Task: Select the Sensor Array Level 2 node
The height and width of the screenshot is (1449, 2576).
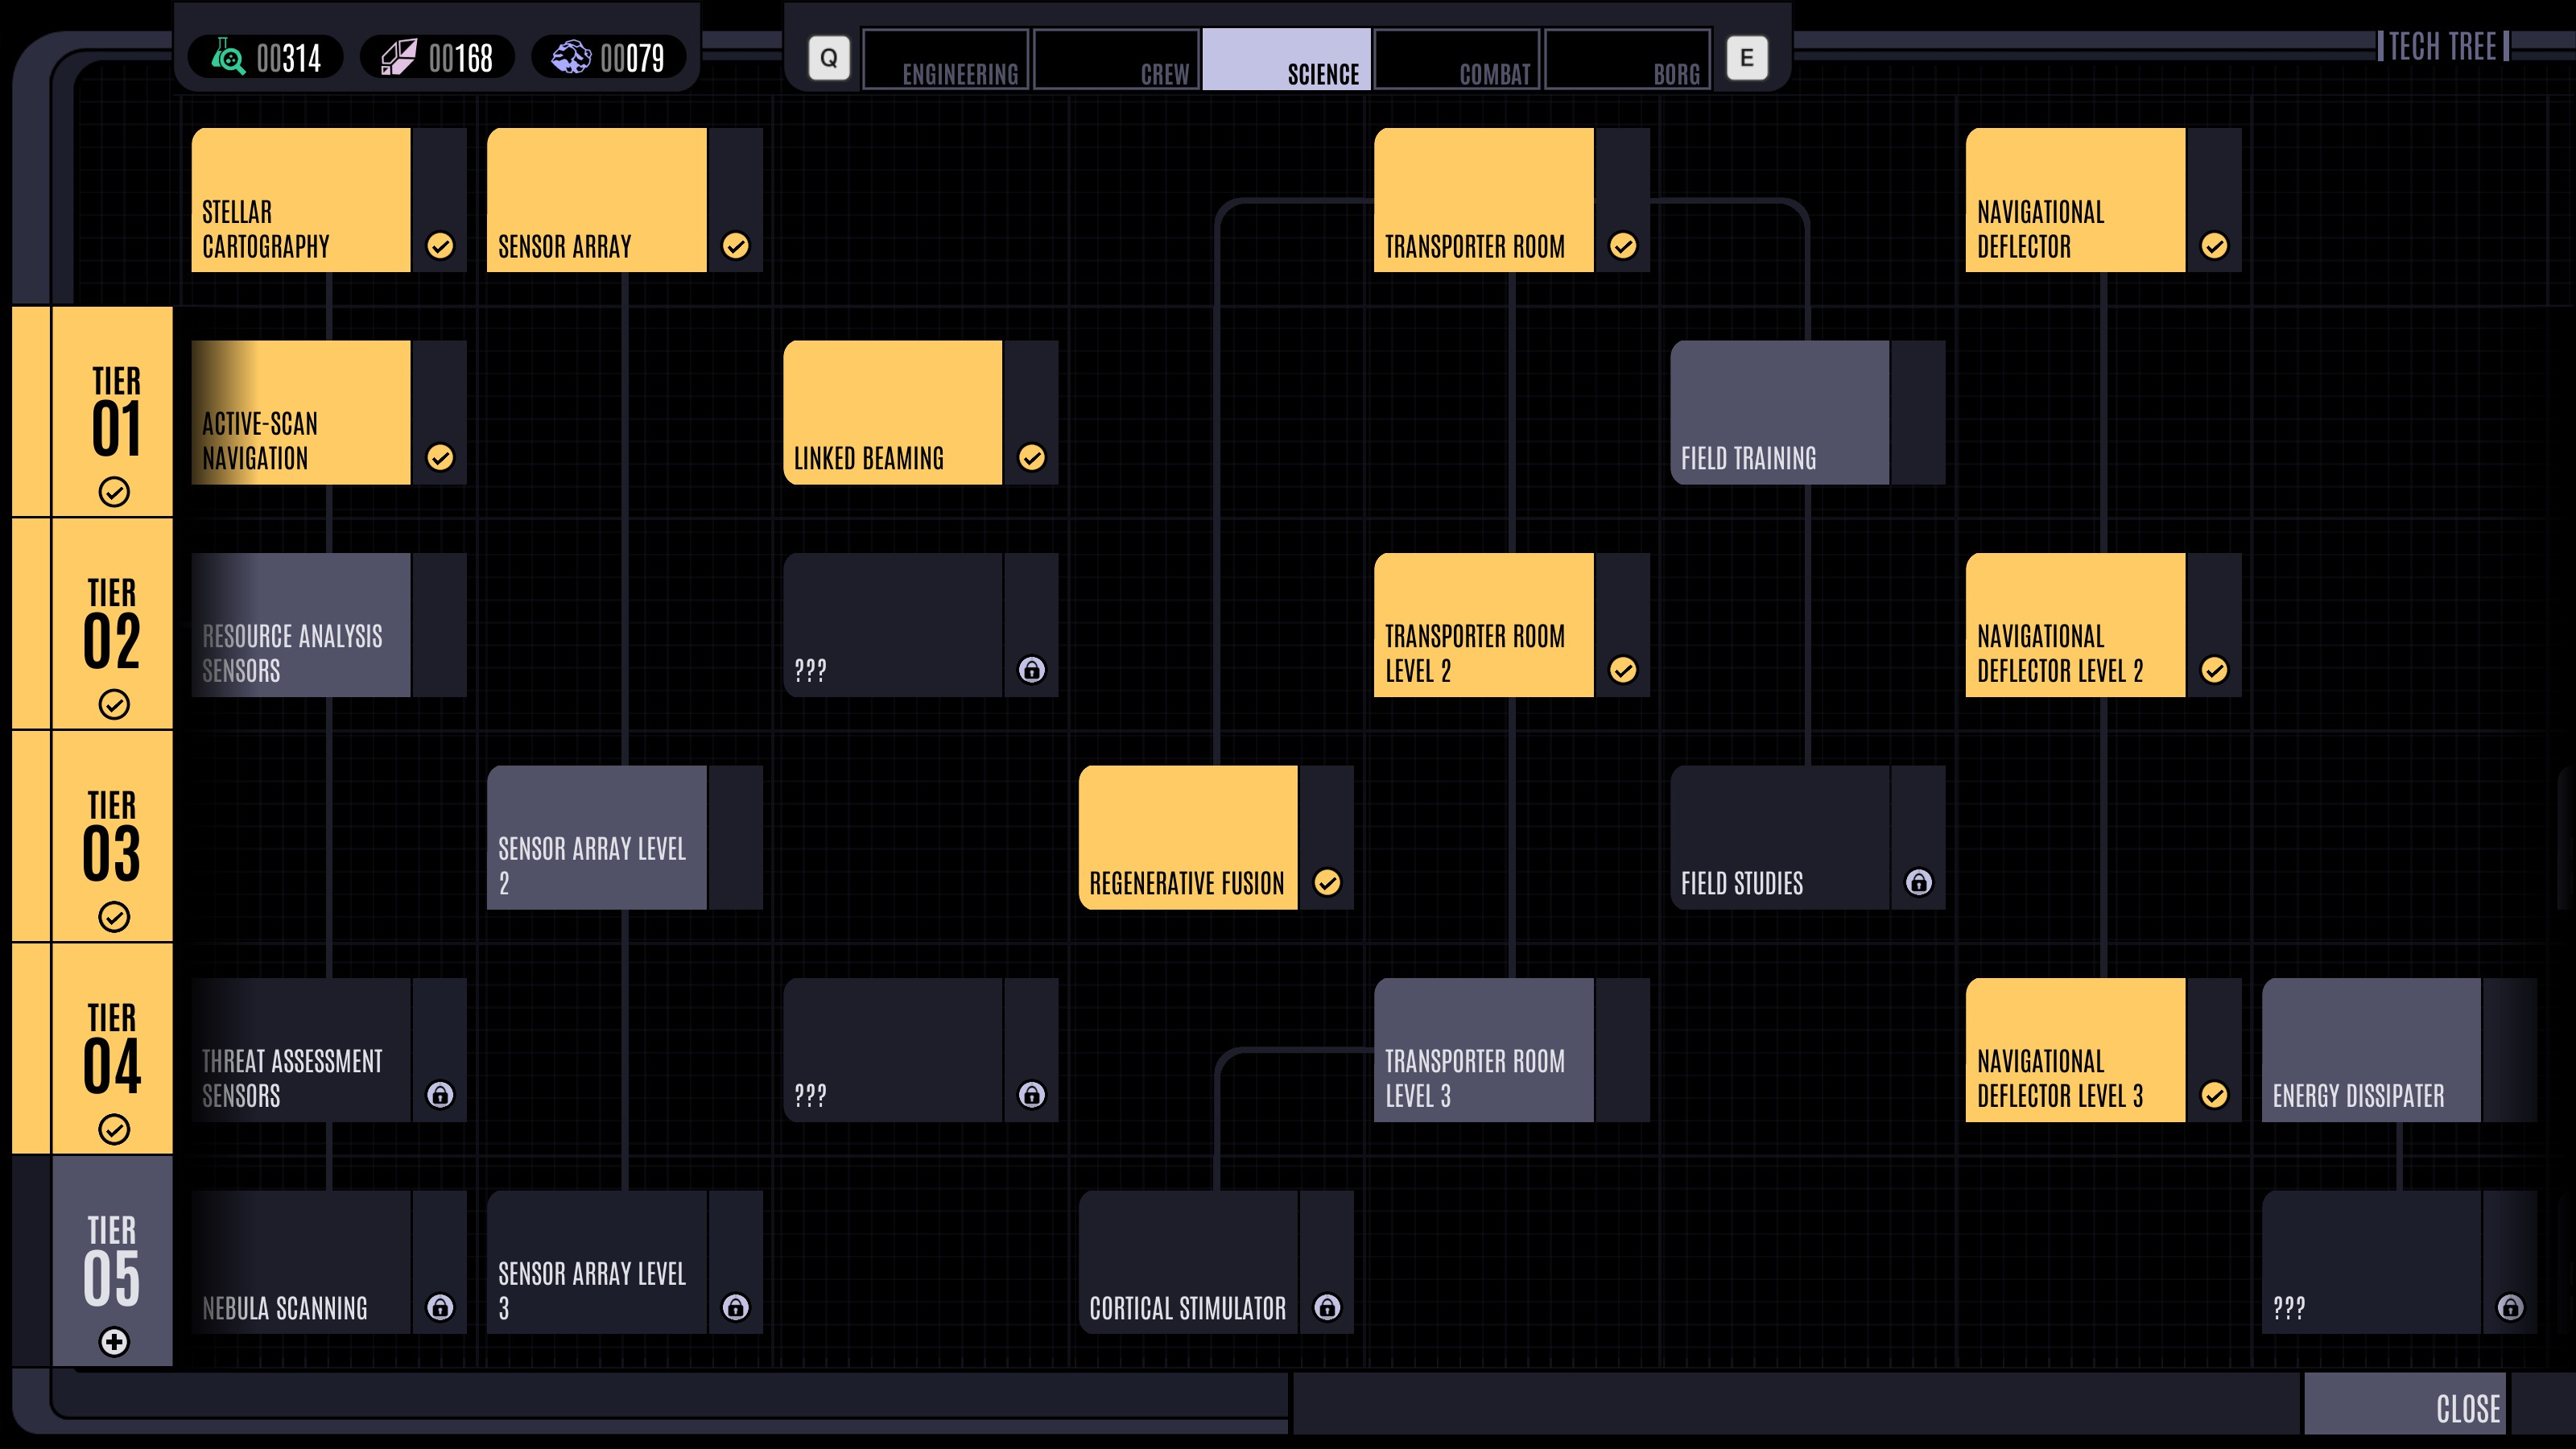Action: (x=597, y=838)
